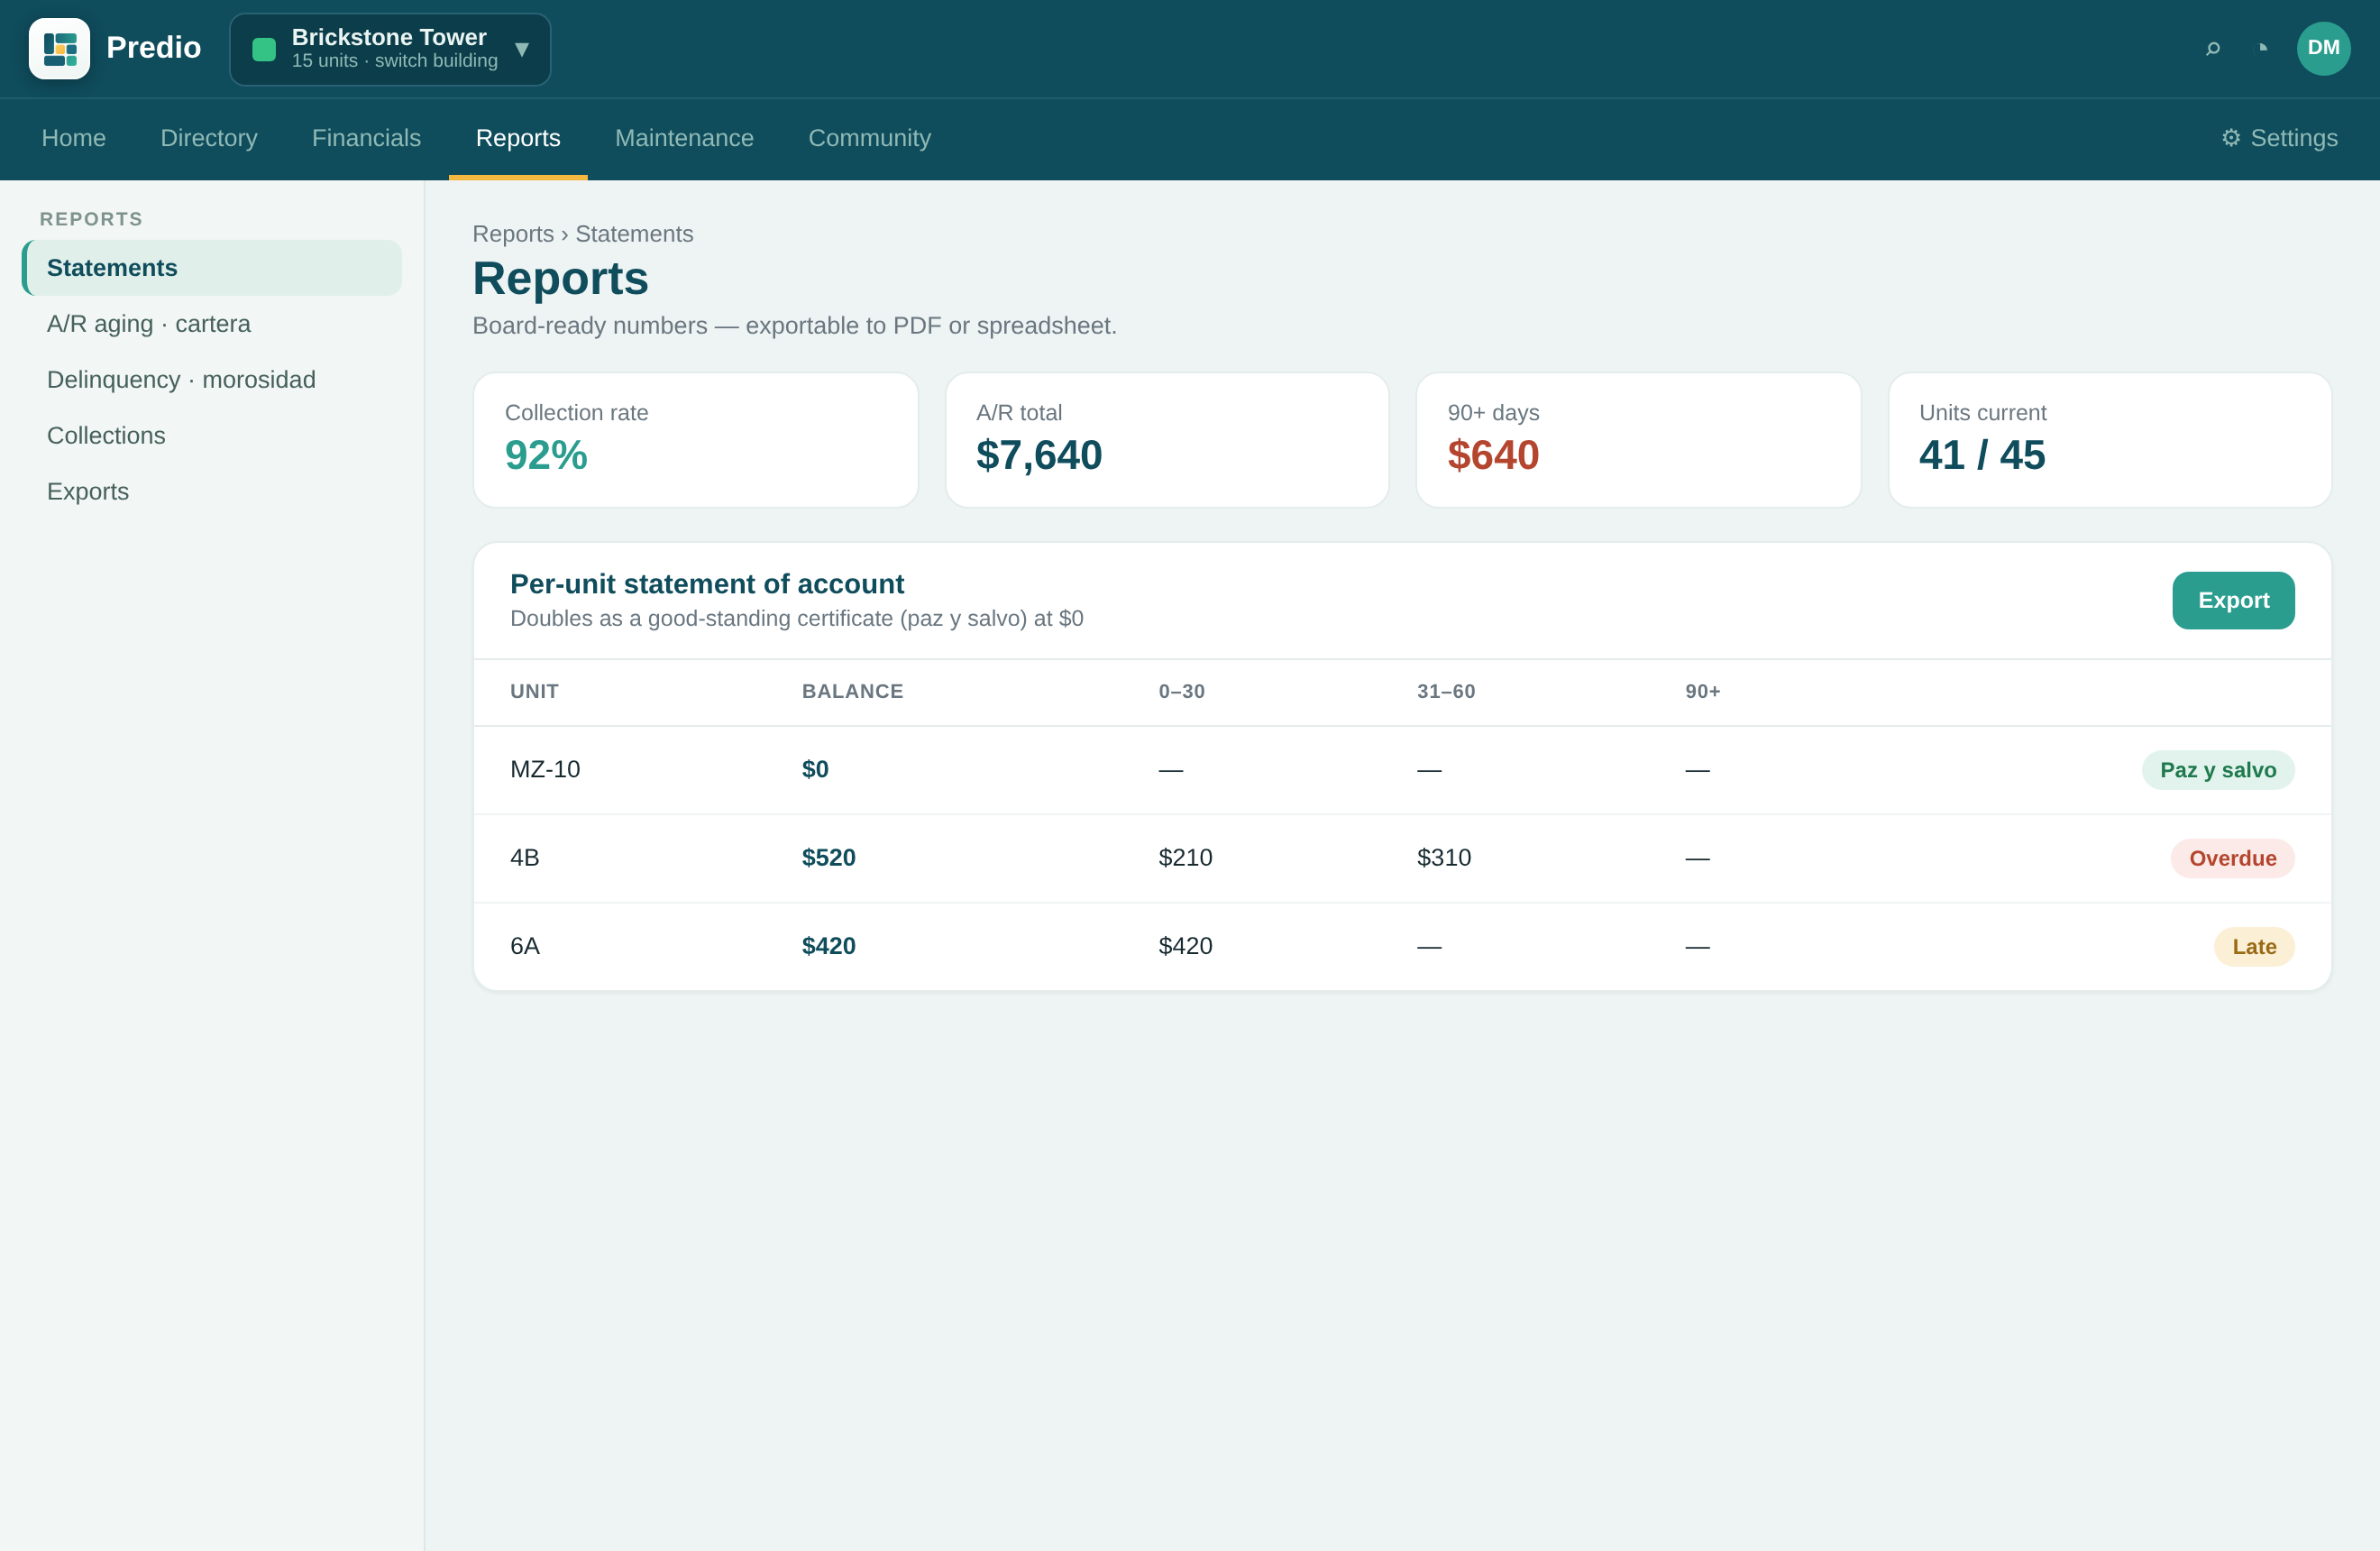Click the Predio logo icon
The height and width of the screenshot is (1551, 2380).
(59, 48)
